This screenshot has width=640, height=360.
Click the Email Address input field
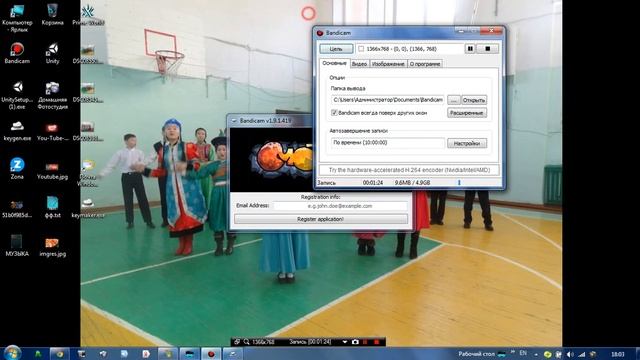340,206
